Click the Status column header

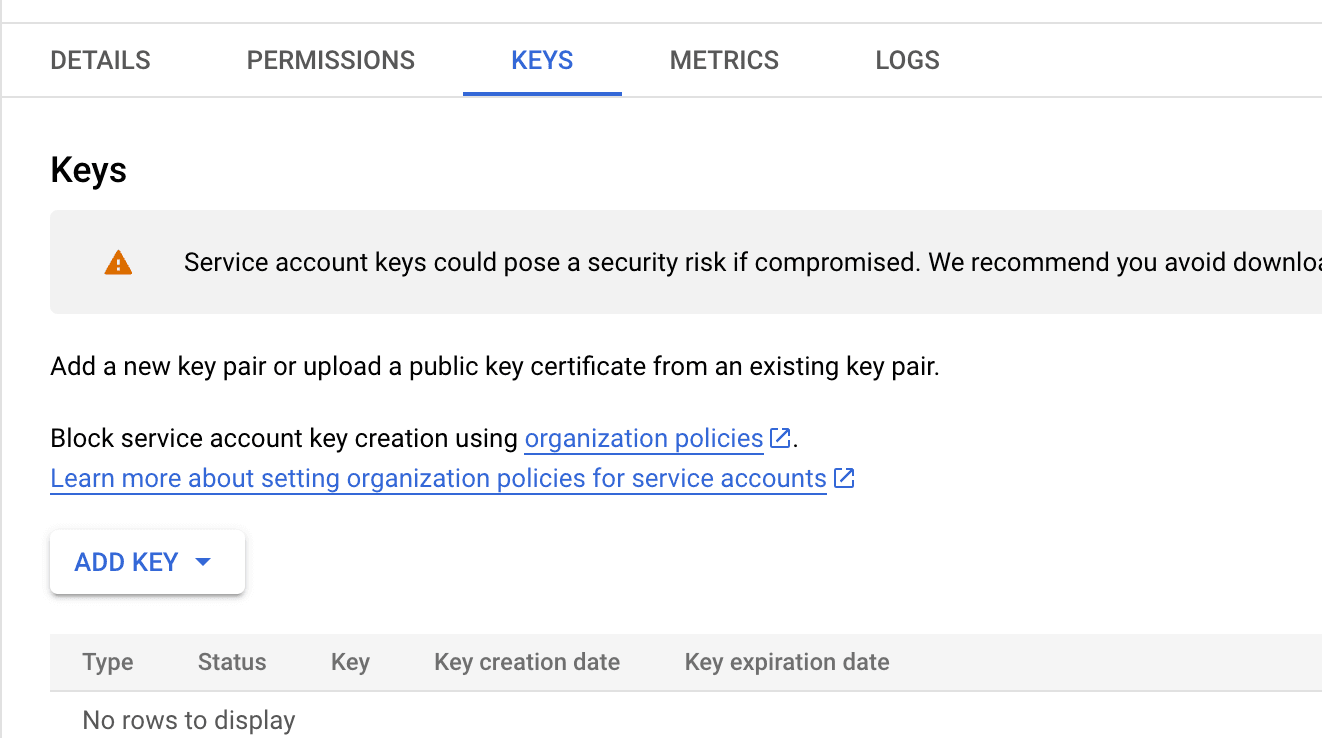point(232,662)
